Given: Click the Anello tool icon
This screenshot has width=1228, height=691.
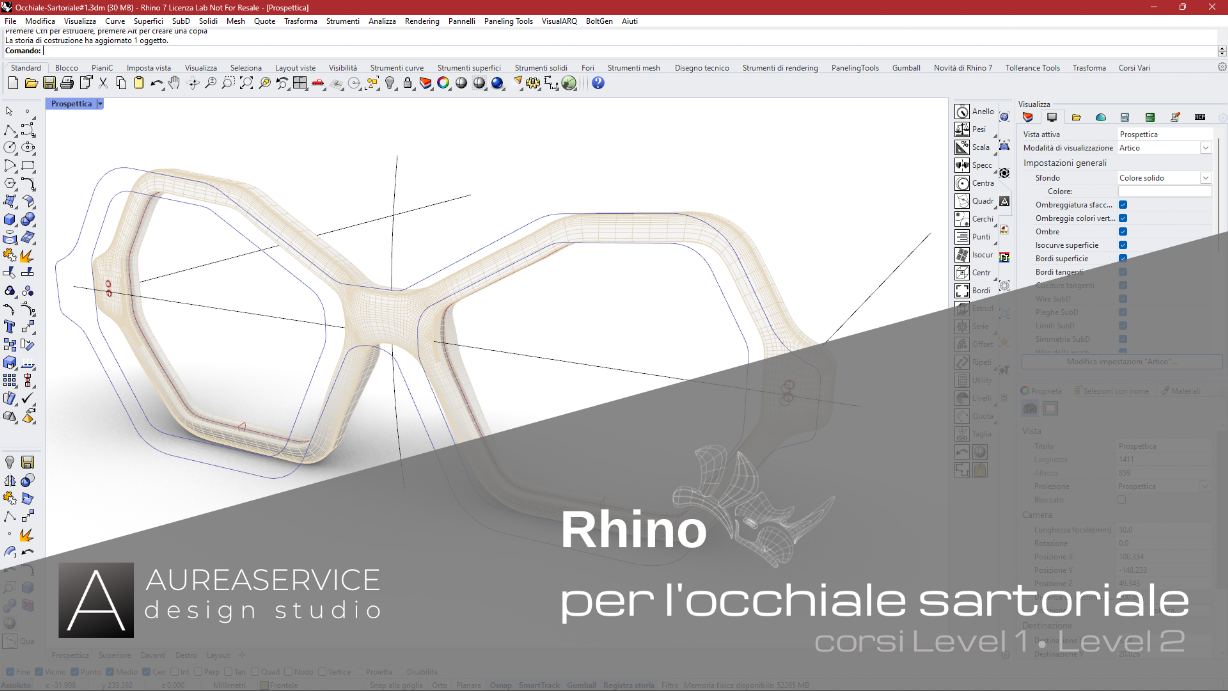Looking at the screenshot, I should pos(962,112).
